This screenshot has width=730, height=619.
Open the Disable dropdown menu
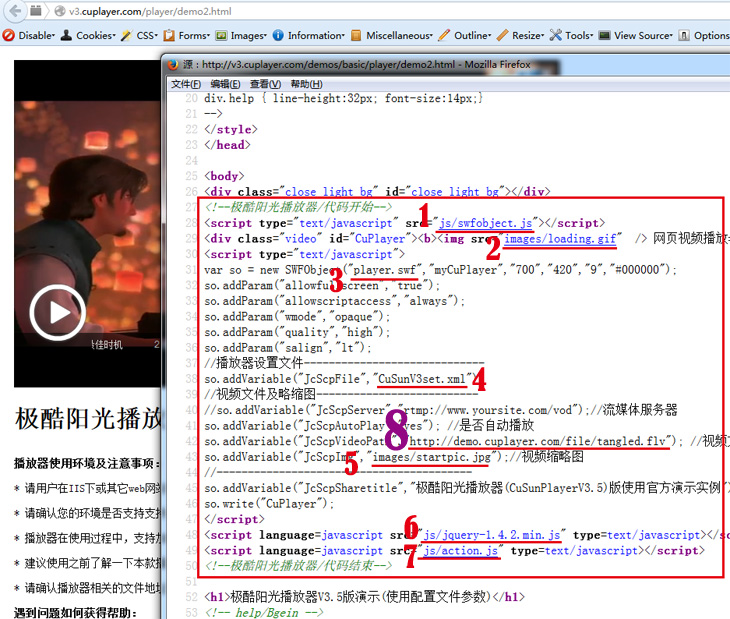[36, 35]
